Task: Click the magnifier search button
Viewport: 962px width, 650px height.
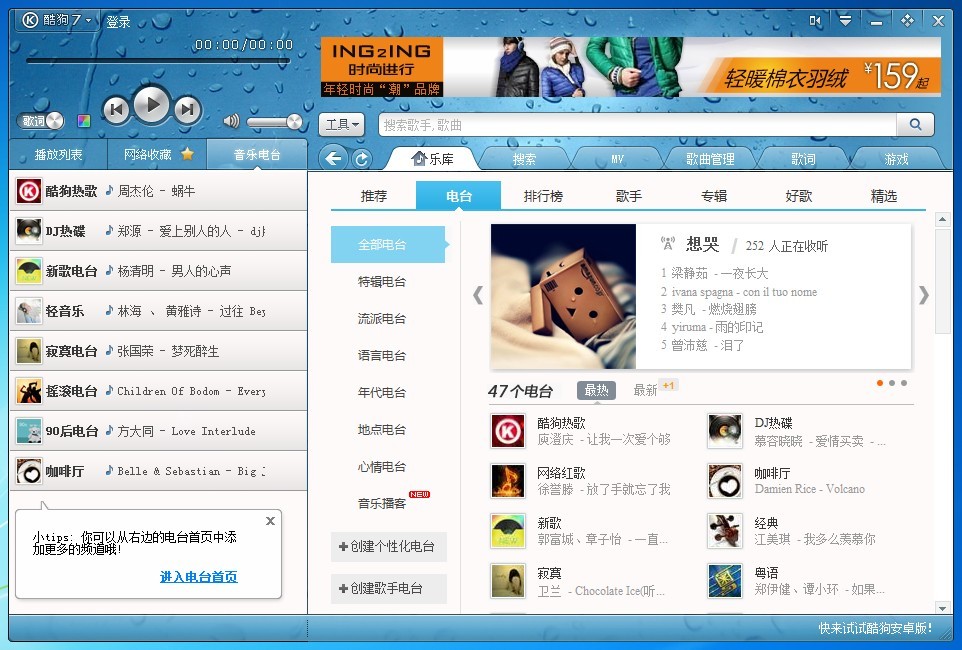Action: click(914, 125)
